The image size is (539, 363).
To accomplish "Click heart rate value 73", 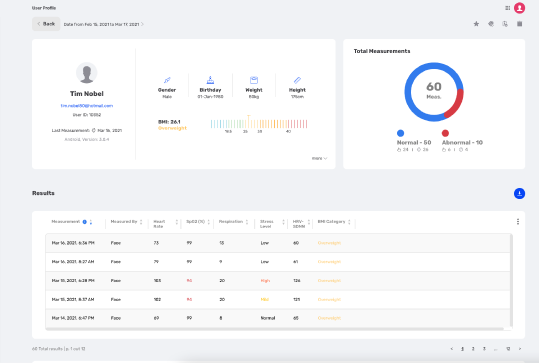I will (156, 243).
